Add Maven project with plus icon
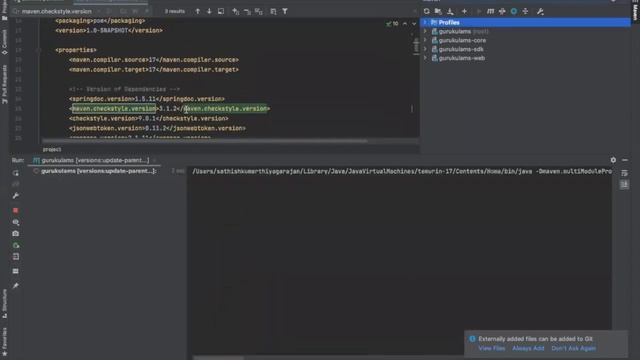The image size is (640, 360). click(x=464, y=11)
